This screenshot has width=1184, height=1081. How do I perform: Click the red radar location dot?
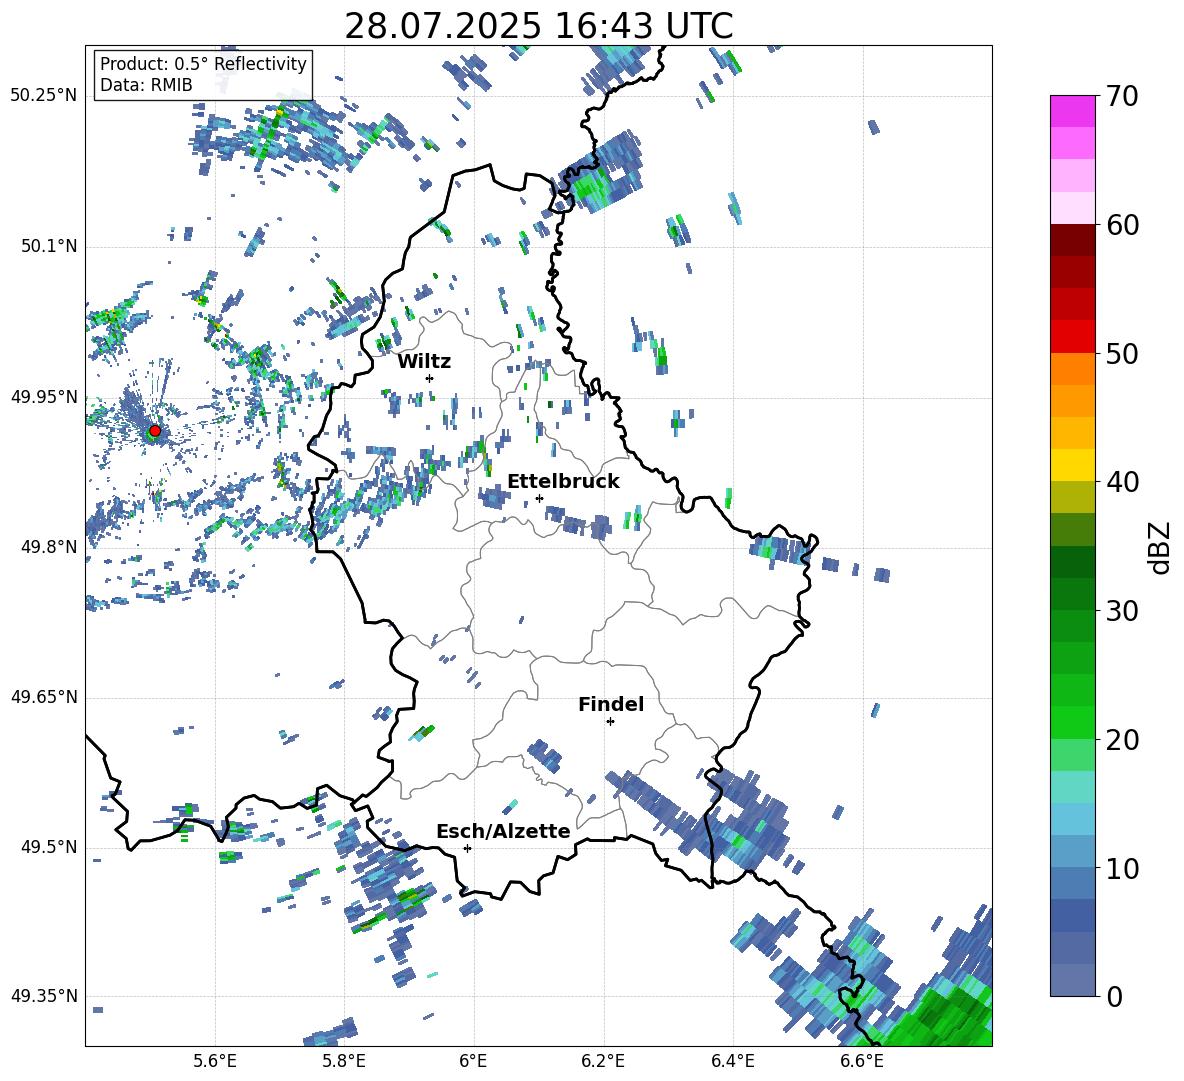pyautogui.click(x=155, y=431)
